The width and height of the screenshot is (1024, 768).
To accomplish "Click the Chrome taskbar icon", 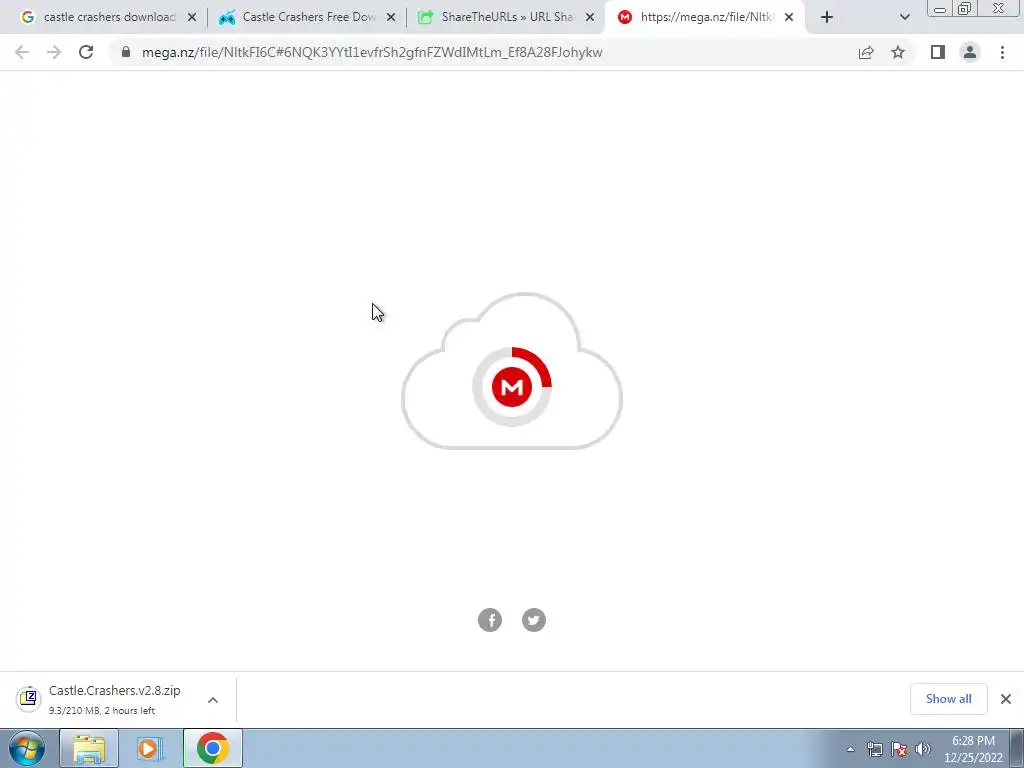I will tap(213, 748).
